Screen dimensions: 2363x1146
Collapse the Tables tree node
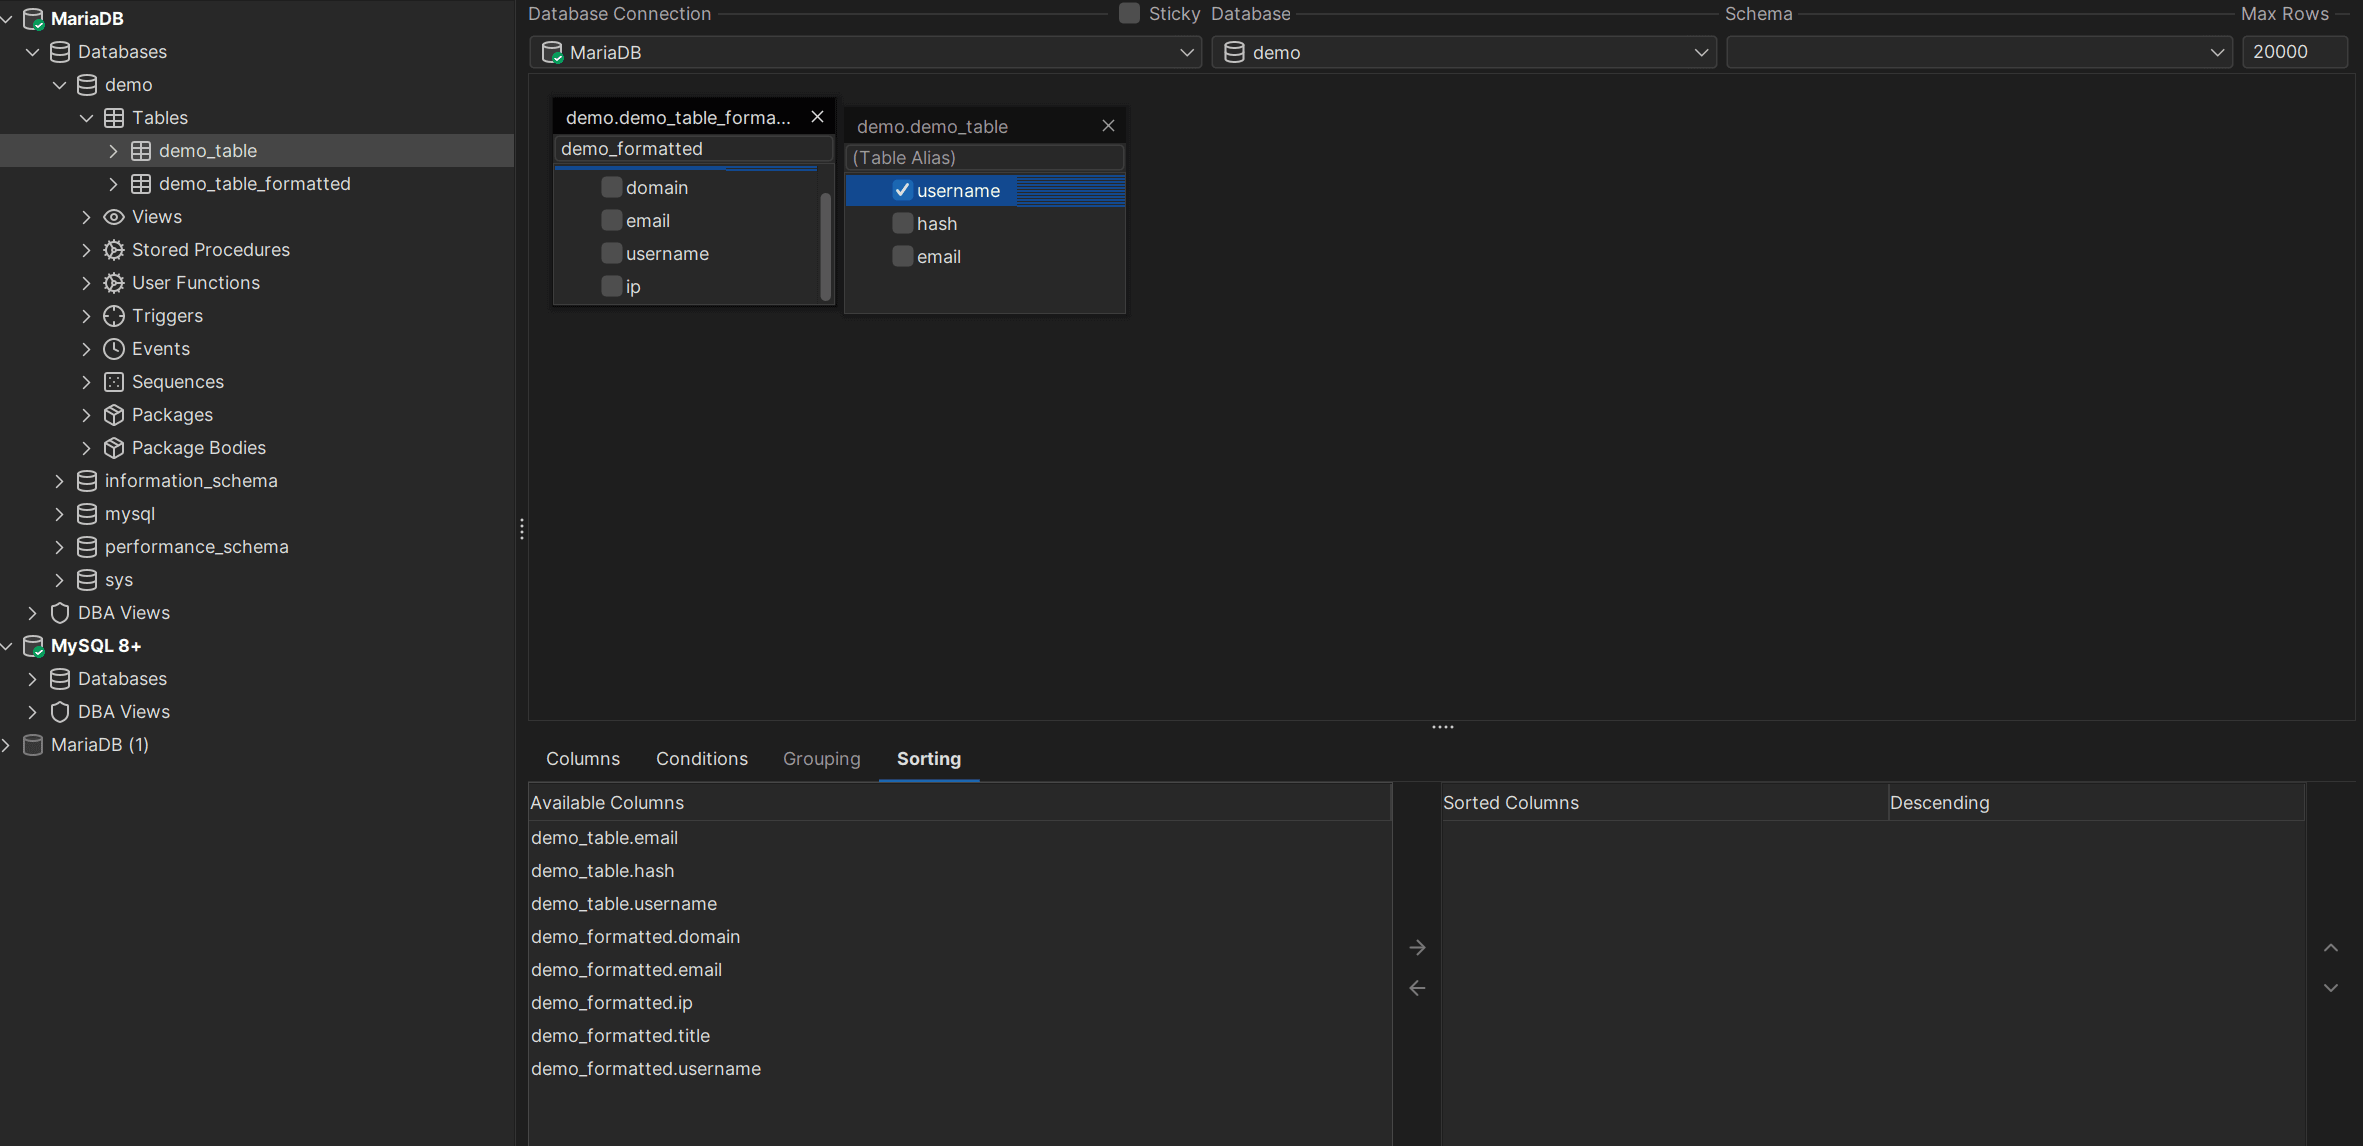point(86,118)
